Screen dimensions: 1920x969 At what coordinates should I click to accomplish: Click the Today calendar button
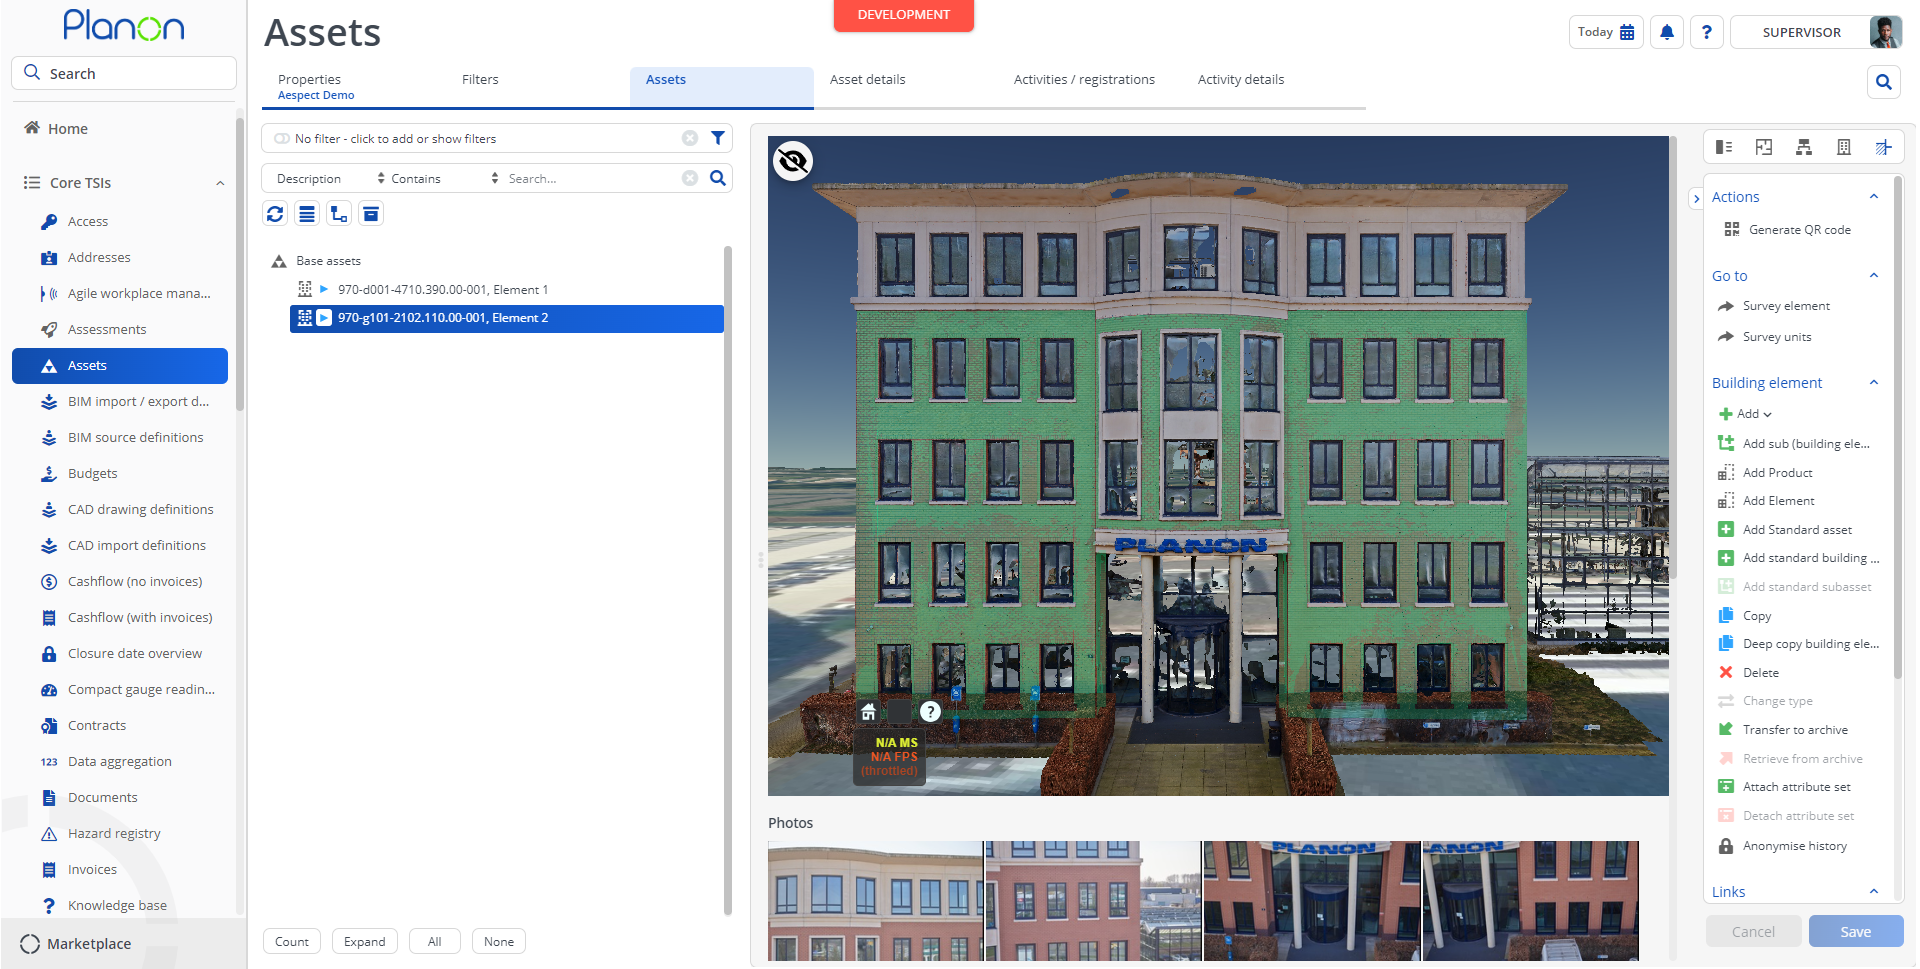point(1606,32)
